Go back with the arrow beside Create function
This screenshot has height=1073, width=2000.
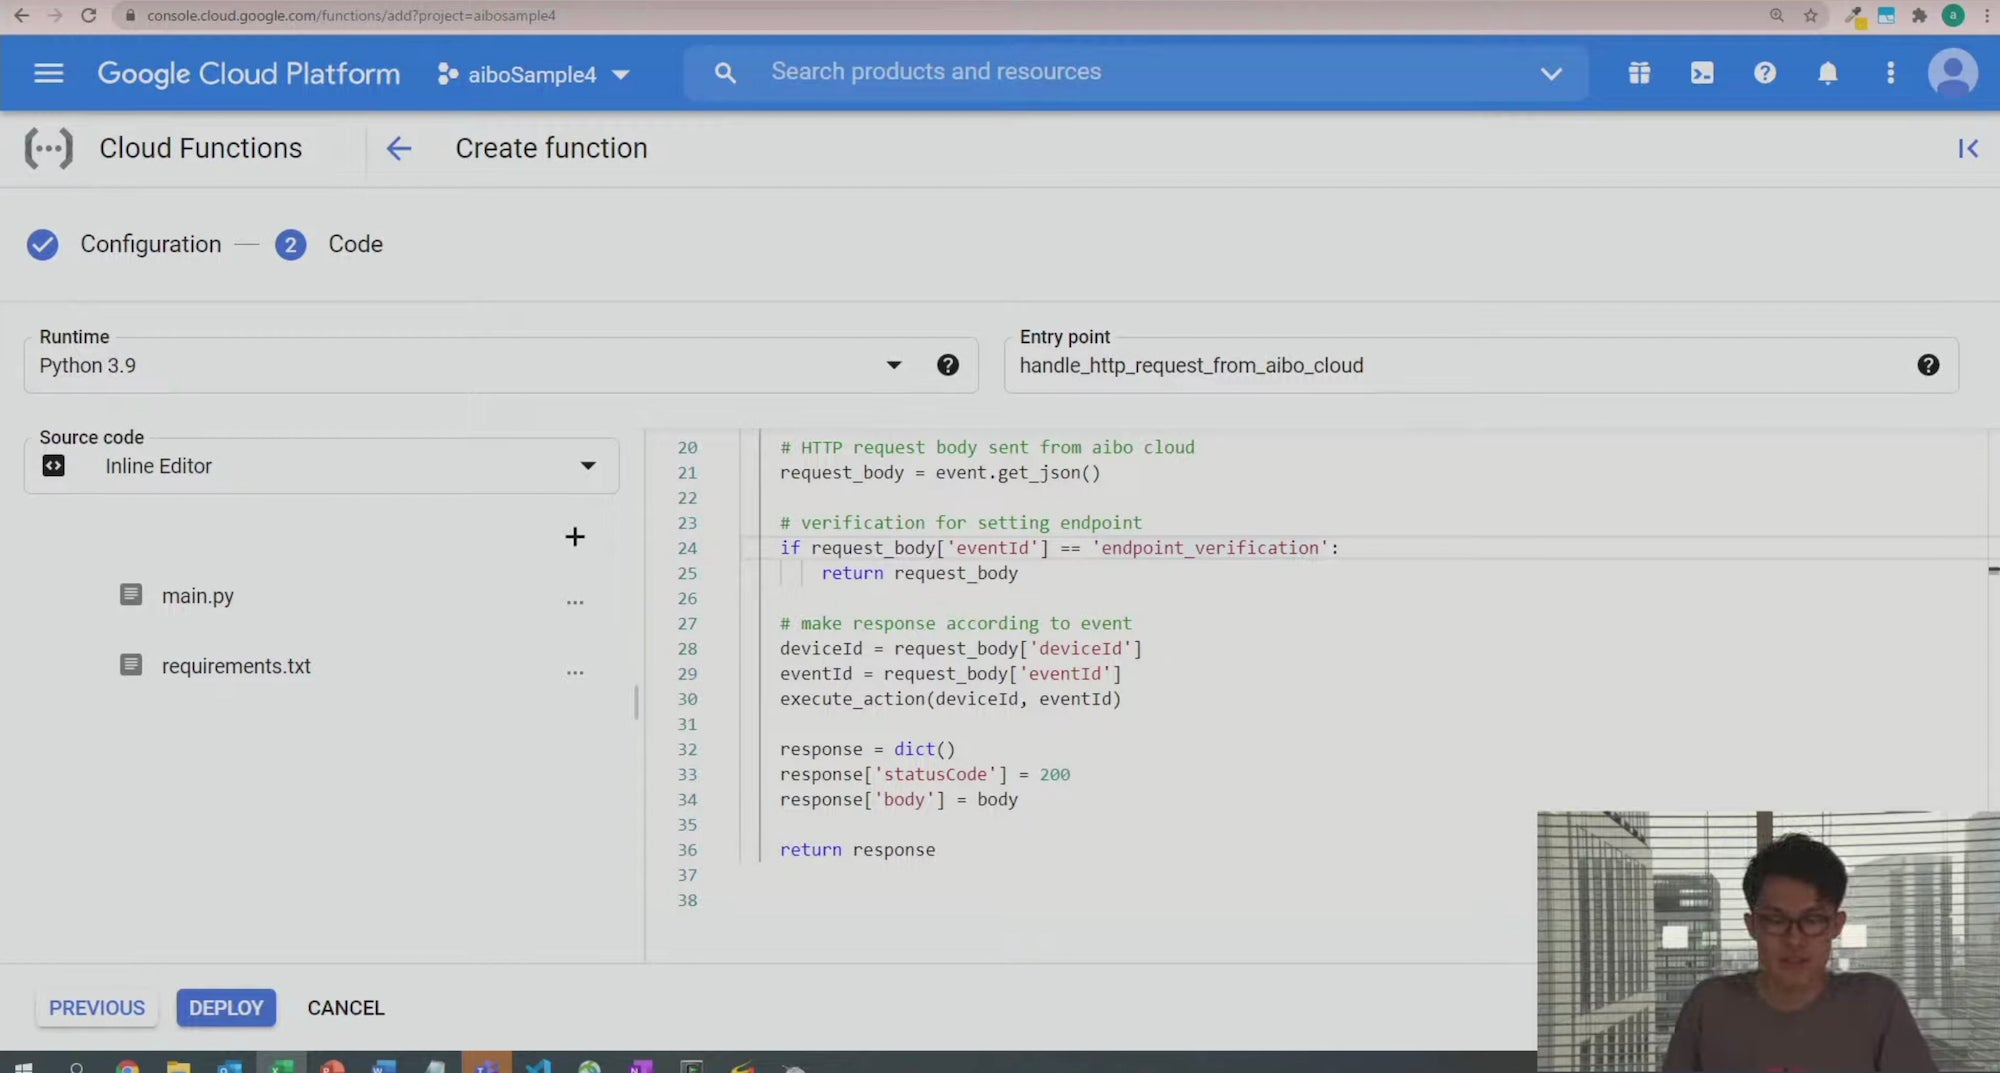399,148
